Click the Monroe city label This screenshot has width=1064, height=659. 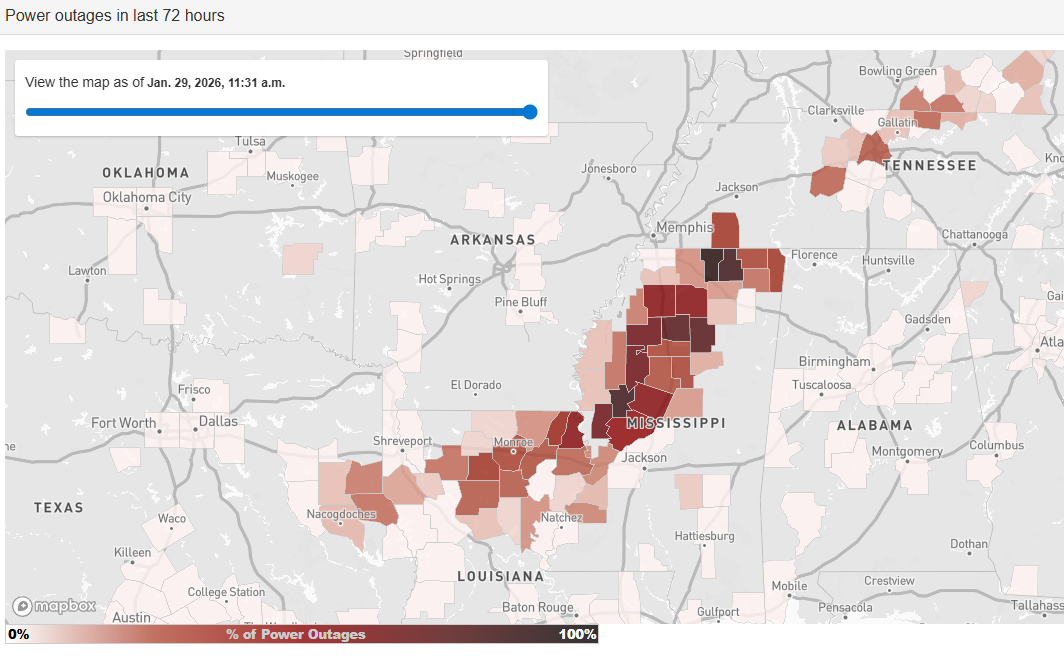(514, 442)
